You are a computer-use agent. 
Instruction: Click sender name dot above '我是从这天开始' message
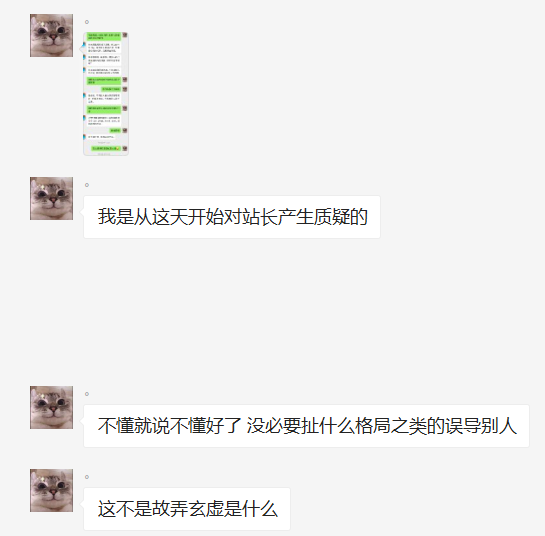click(87, 185)
